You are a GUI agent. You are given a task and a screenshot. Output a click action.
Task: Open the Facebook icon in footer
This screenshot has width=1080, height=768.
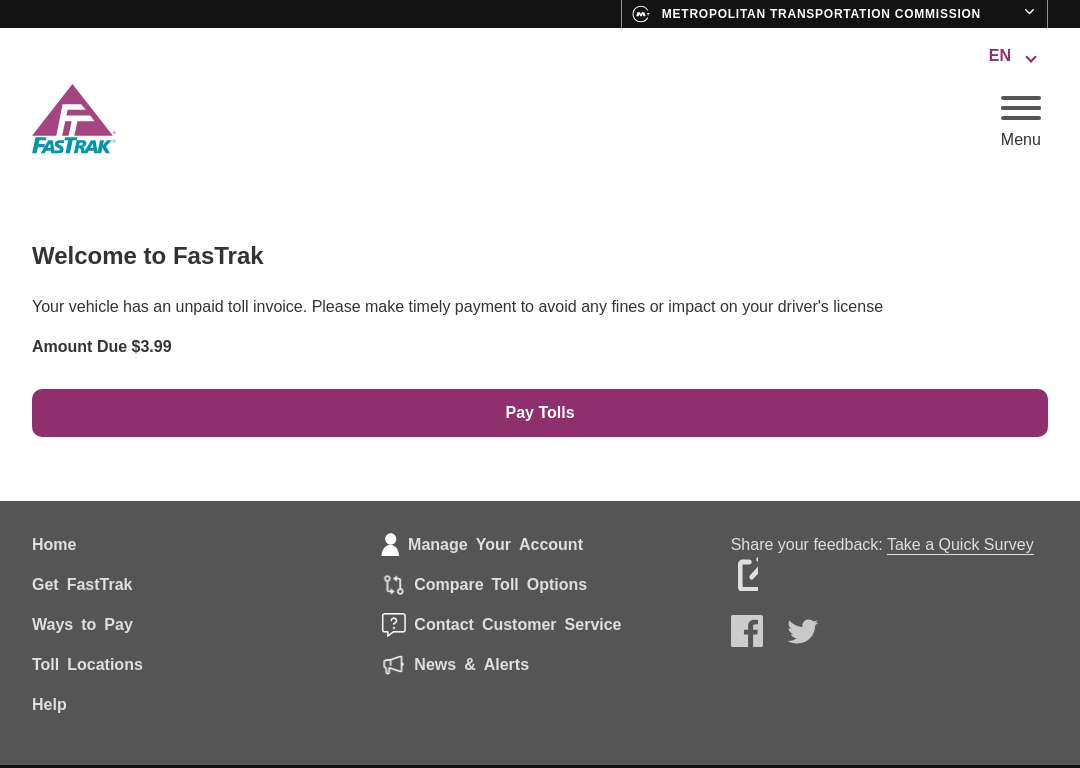point(747,631)
